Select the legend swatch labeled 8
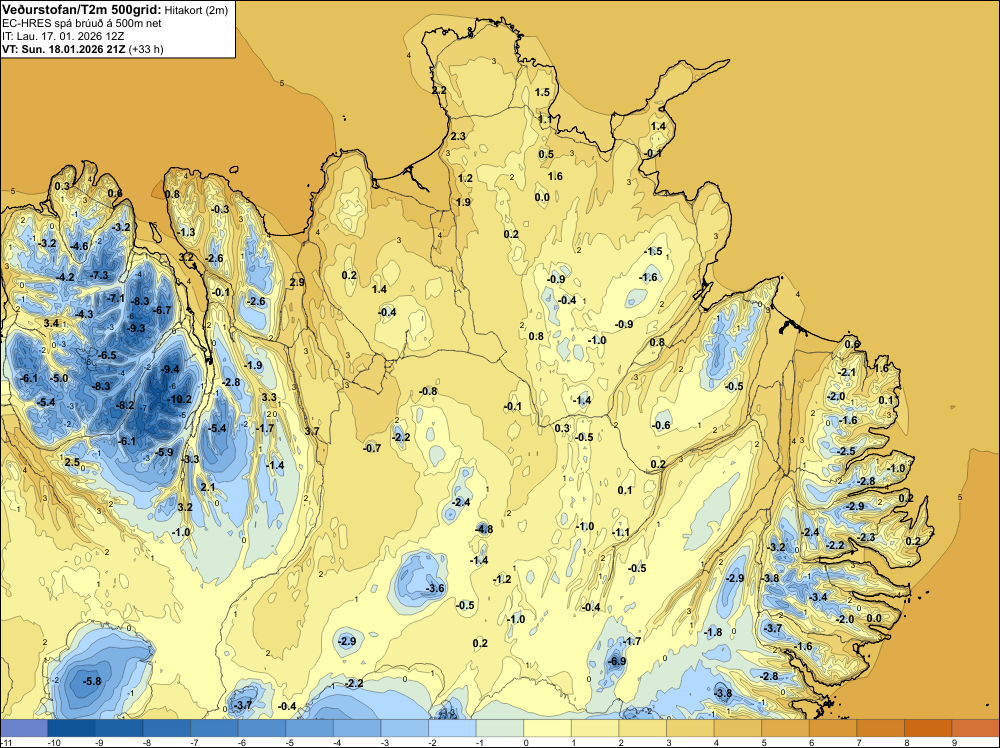Image resolution: width=1000 pixels, height=748 pixels. [928, 728]
